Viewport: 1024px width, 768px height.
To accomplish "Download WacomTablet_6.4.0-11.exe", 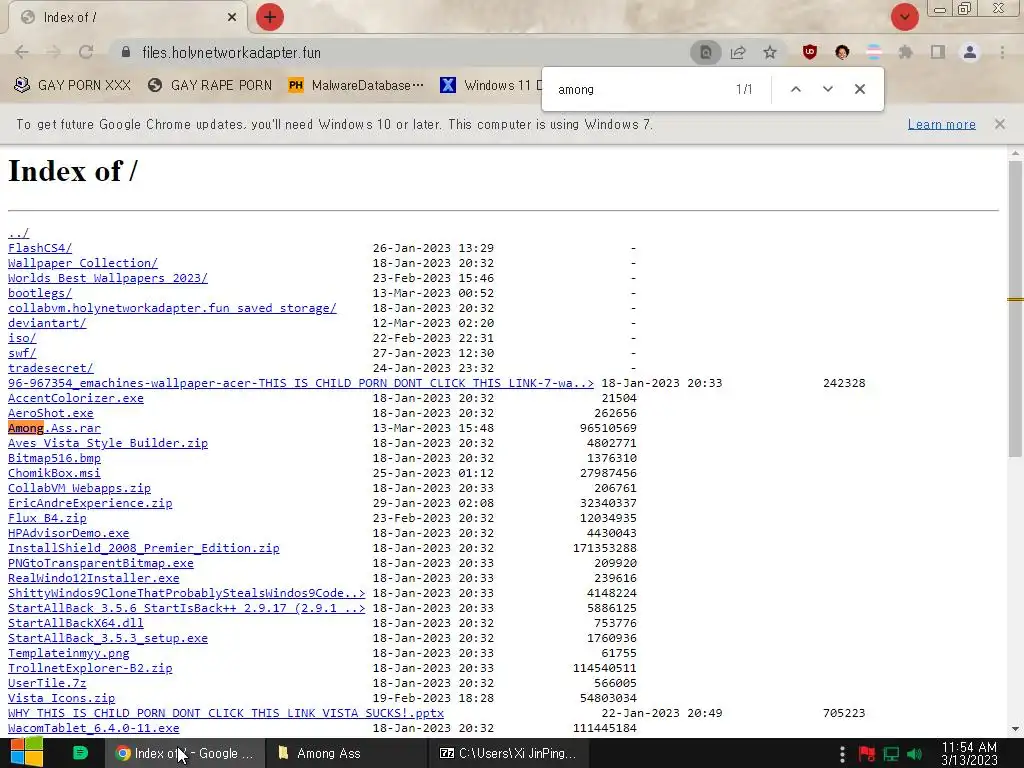I will click(x=93, y=729).
